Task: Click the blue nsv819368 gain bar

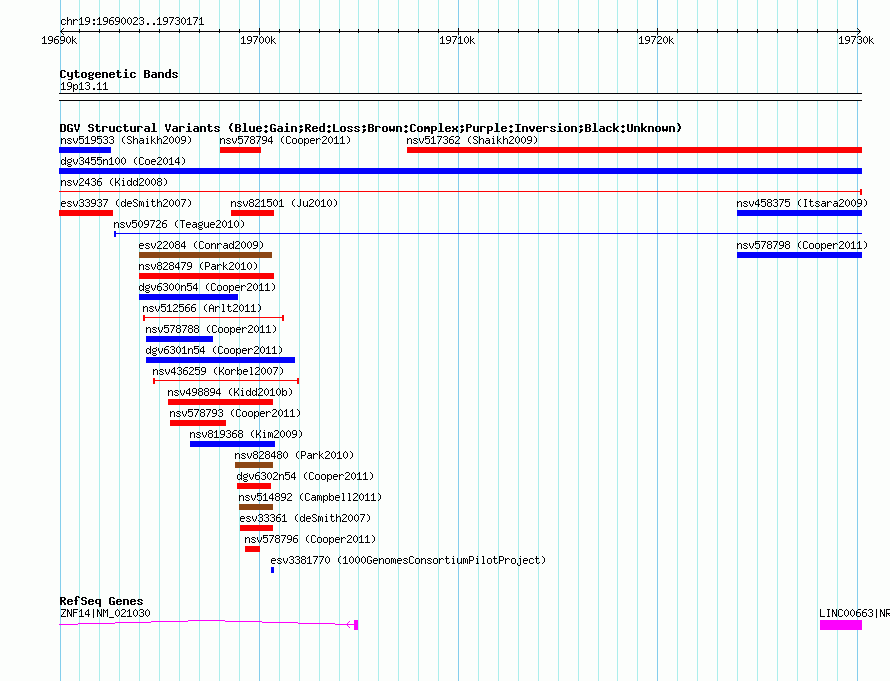Action: (x=231, y=444)
